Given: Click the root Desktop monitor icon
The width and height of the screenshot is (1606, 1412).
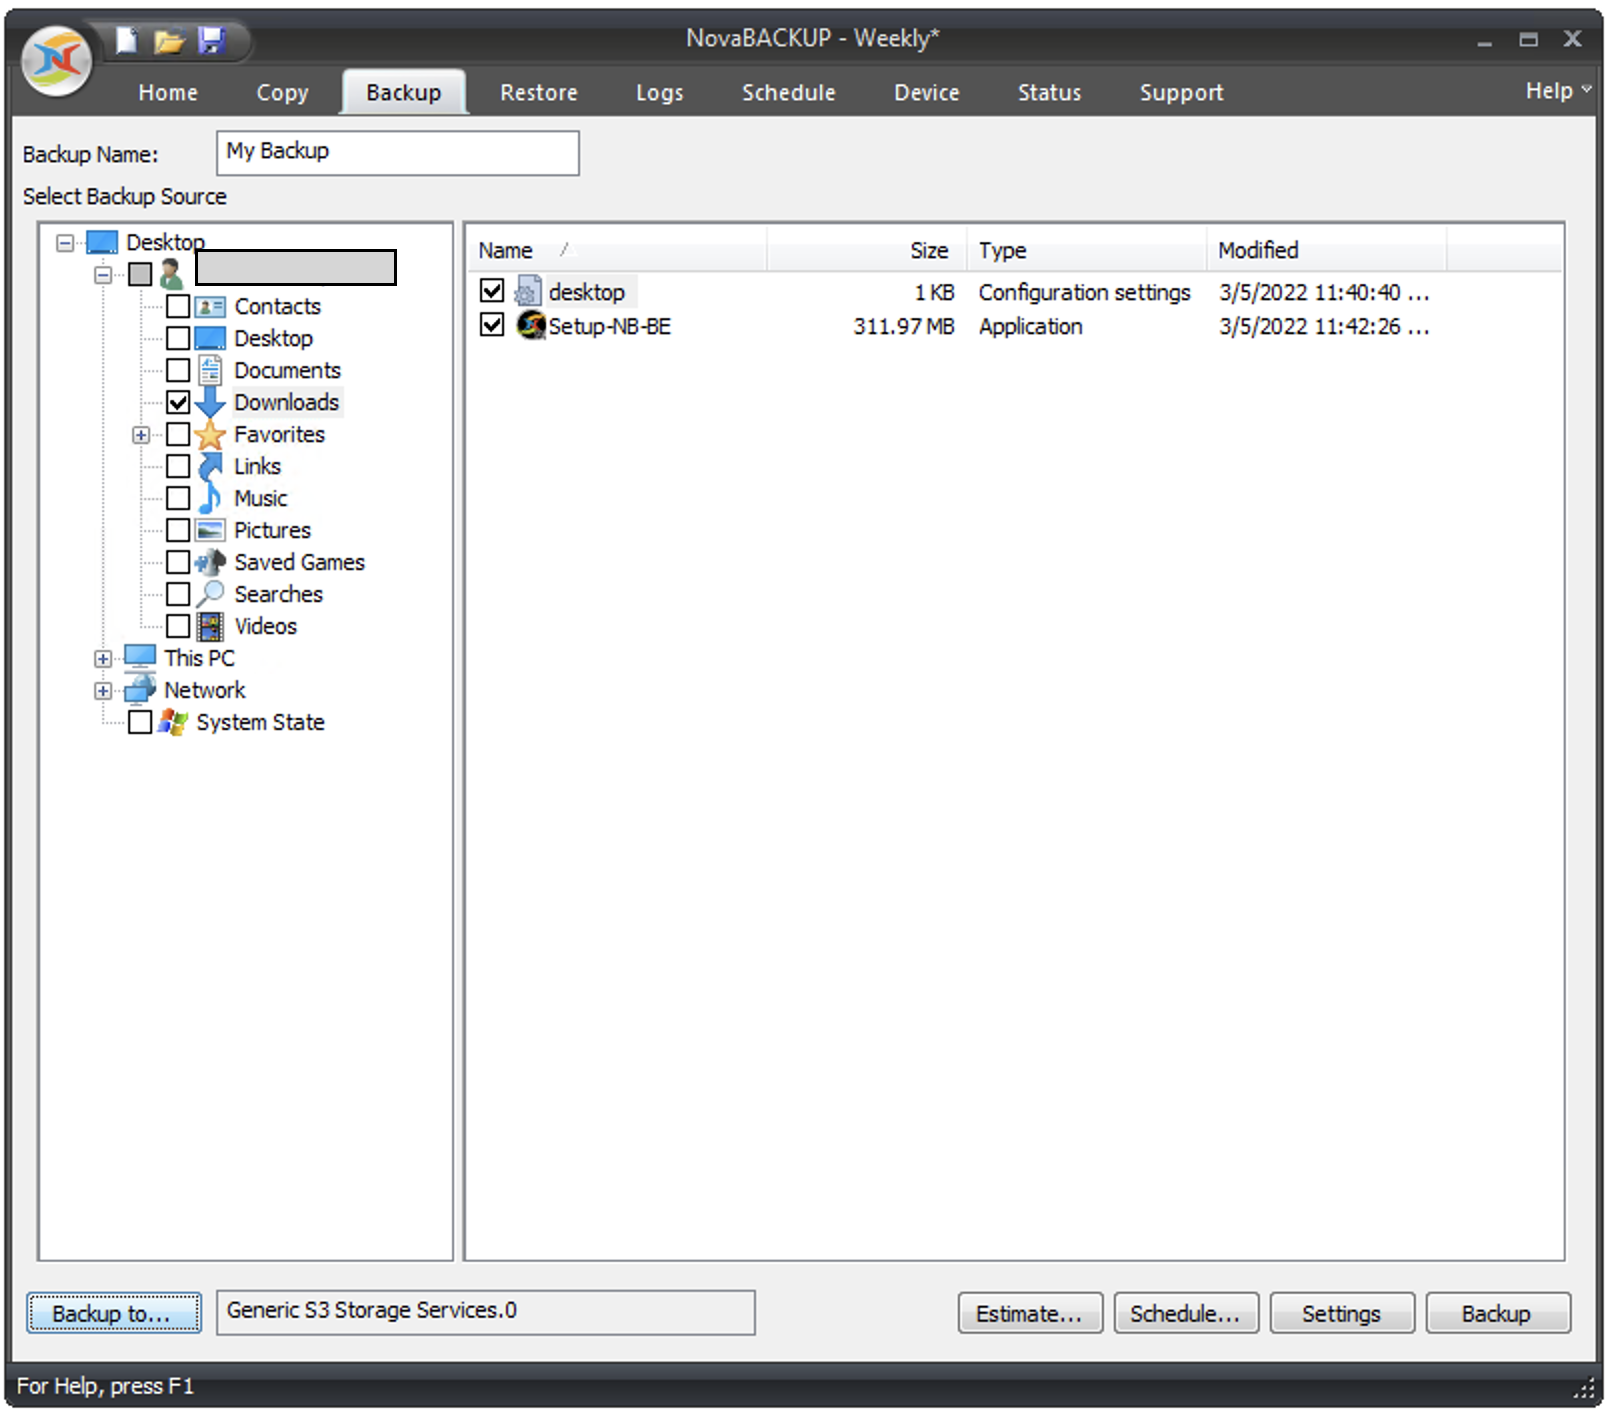Looking at the screenshot, I should pyautogui.click(x=102, y=242).
